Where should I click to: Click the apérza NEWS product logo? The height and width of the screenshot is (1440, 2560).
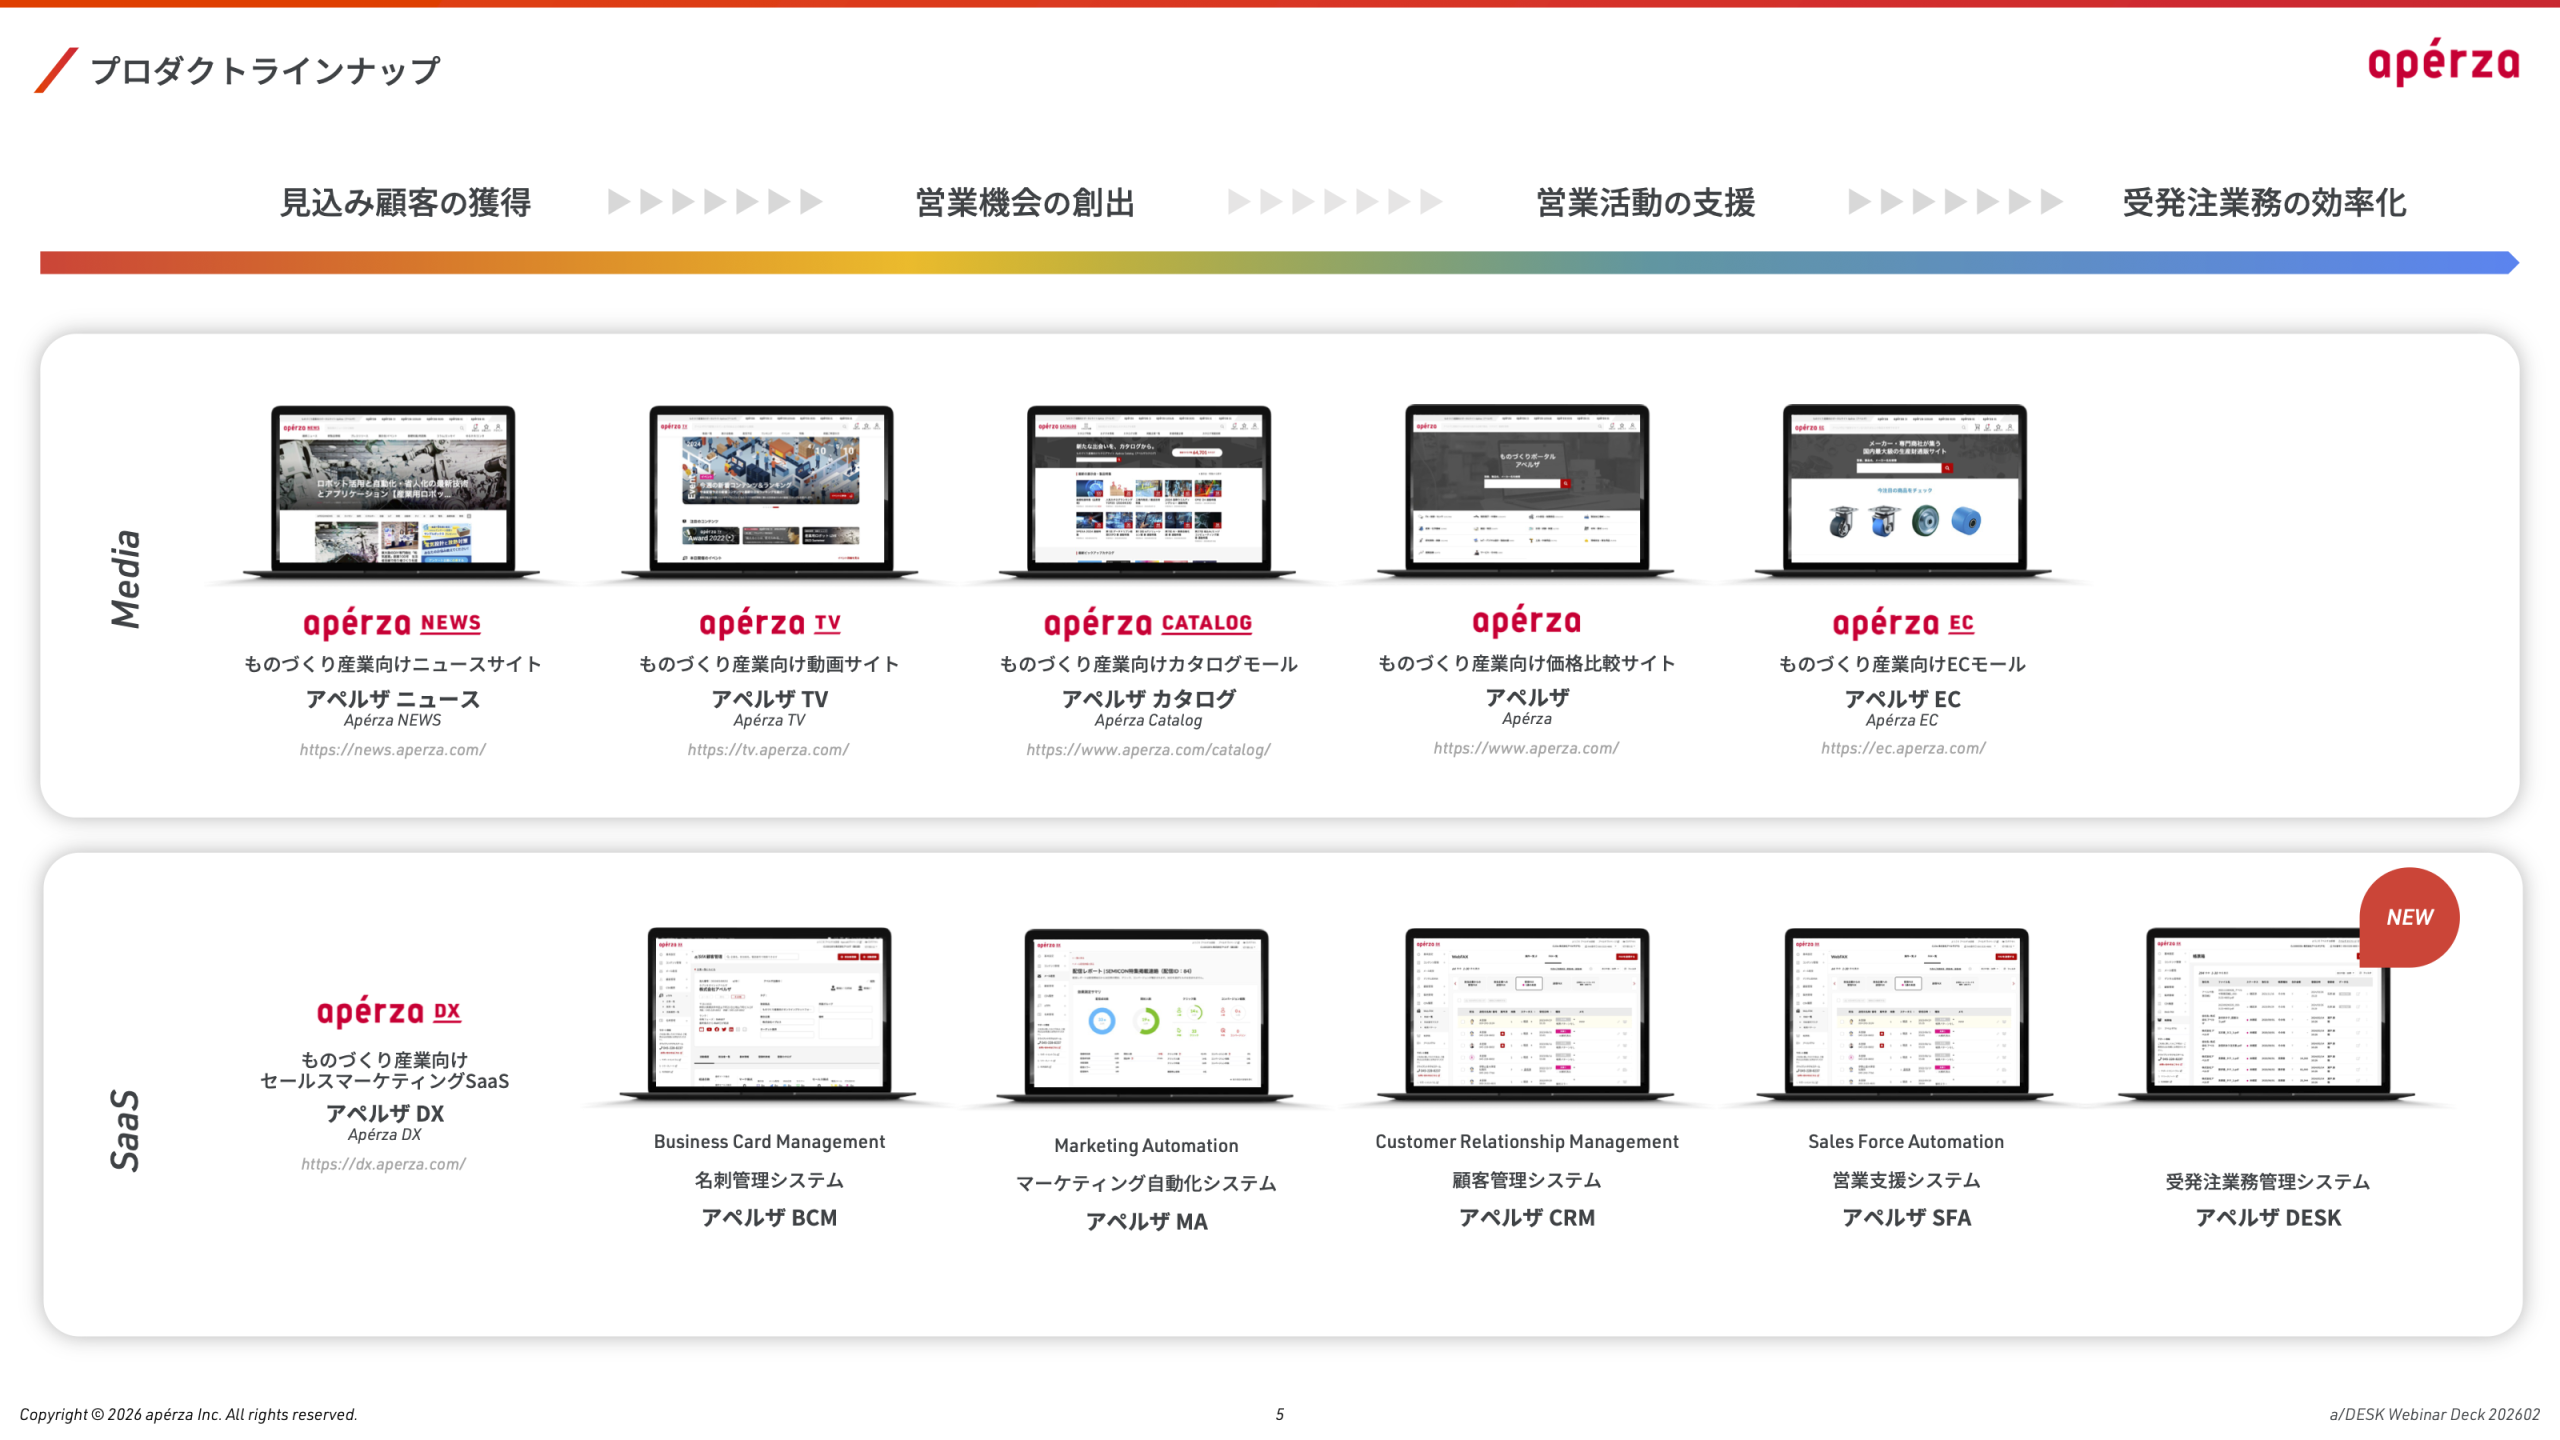pyautogui.click(x=392, y=624)
